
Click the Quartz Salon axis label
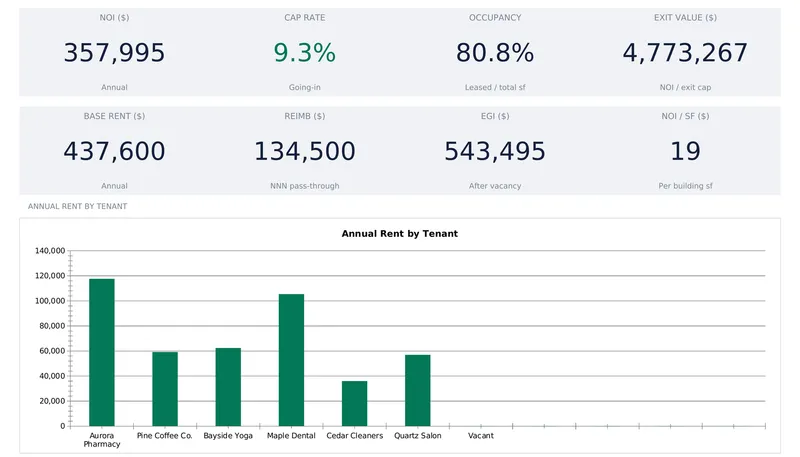418,436
